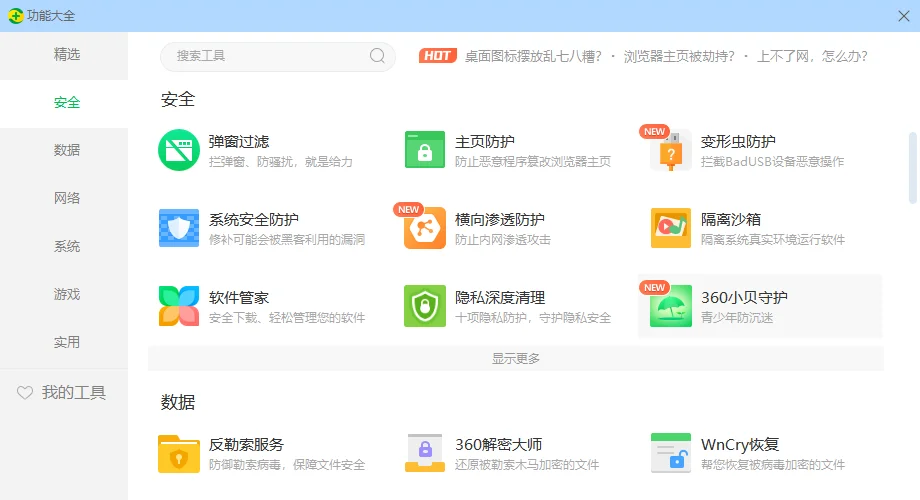The image size is (920, 500).
Task: Switch to the 网络 sidebar tab
Action: point(64,199)
